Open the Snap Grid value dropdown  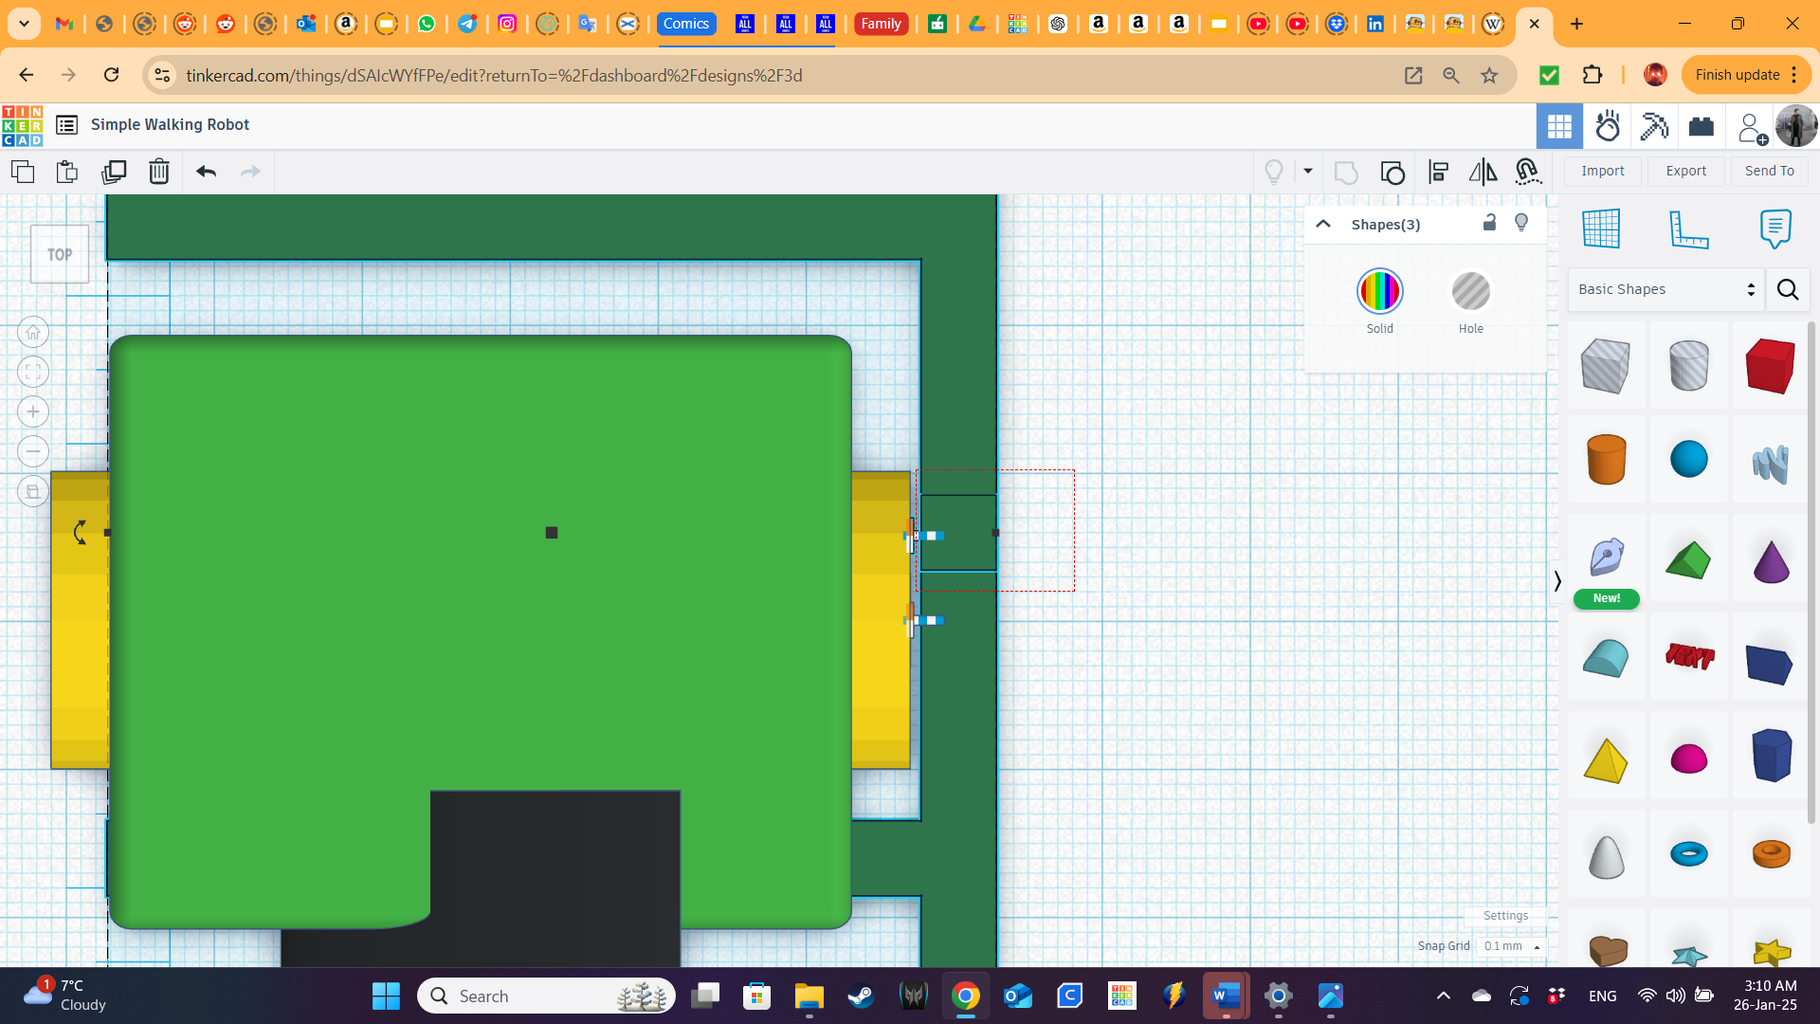[1510, 946]
